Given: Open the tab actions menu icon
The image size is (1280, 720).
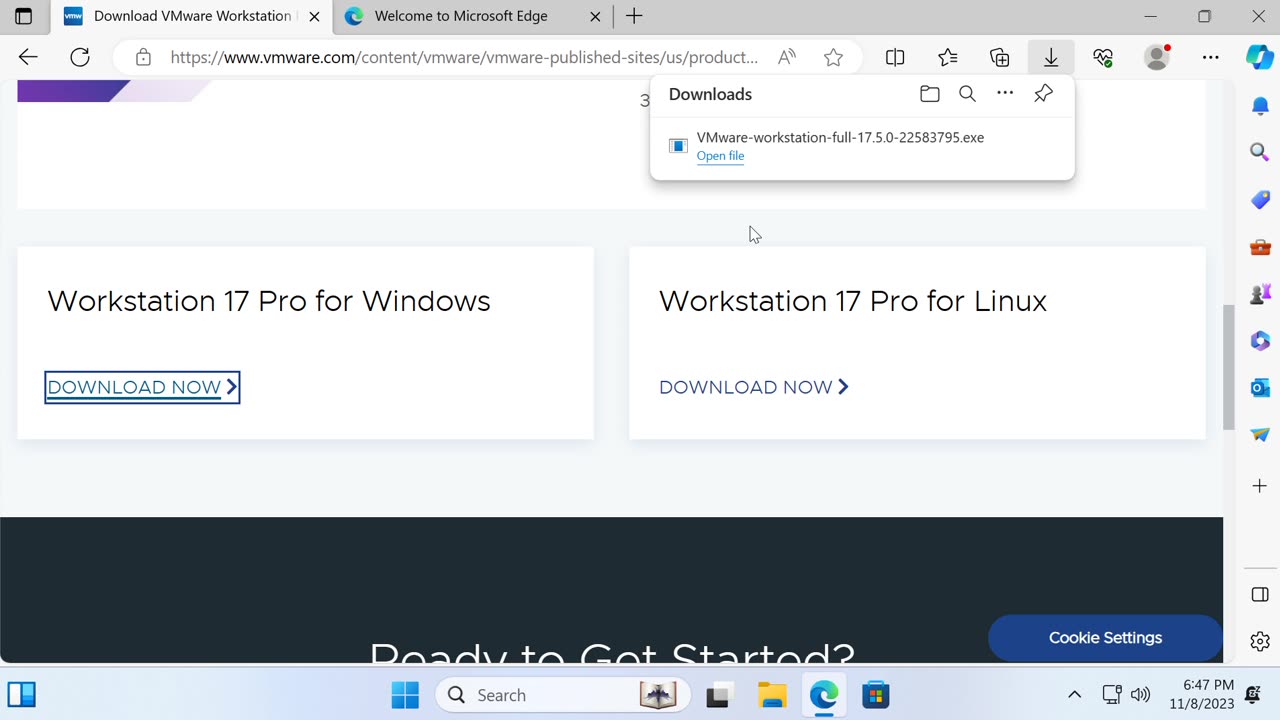Looking at the screenshot, I should [23, 16].
